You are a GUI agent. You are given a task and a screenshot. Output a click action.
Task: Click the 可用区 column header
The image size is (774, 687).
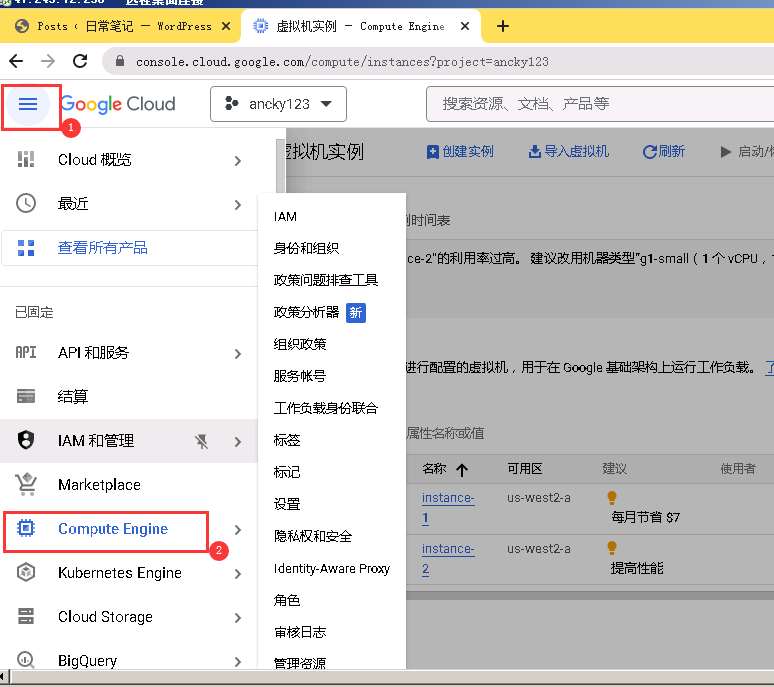pos(524,469)
